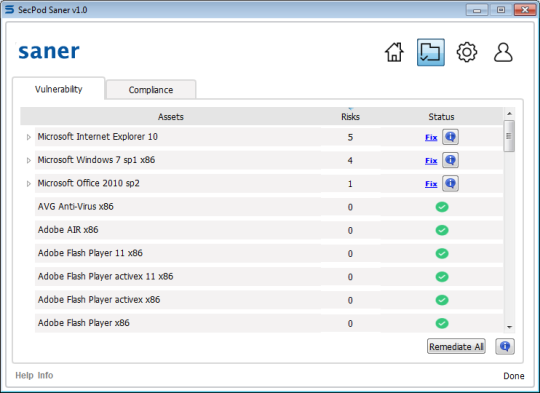Screen dimensions: 540x393
Task: Expand Microsoft Office 2010 sp2 row
Action: (29, 184)
